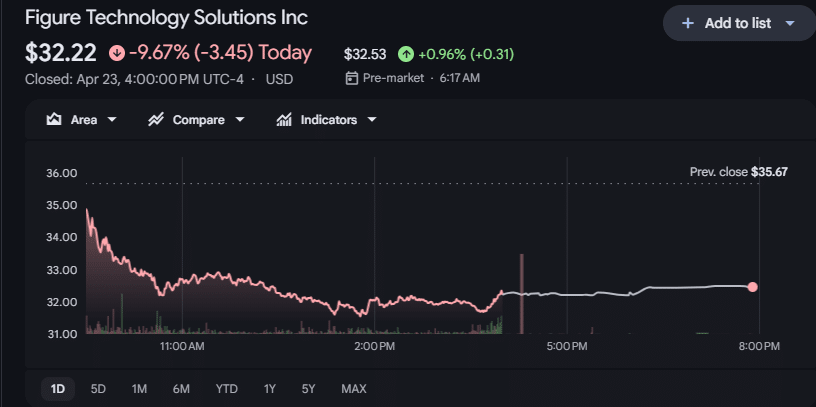Click the green up-arrow pre-market icon
The height and width of the screenshot is (407, 816).
point(405,54)
